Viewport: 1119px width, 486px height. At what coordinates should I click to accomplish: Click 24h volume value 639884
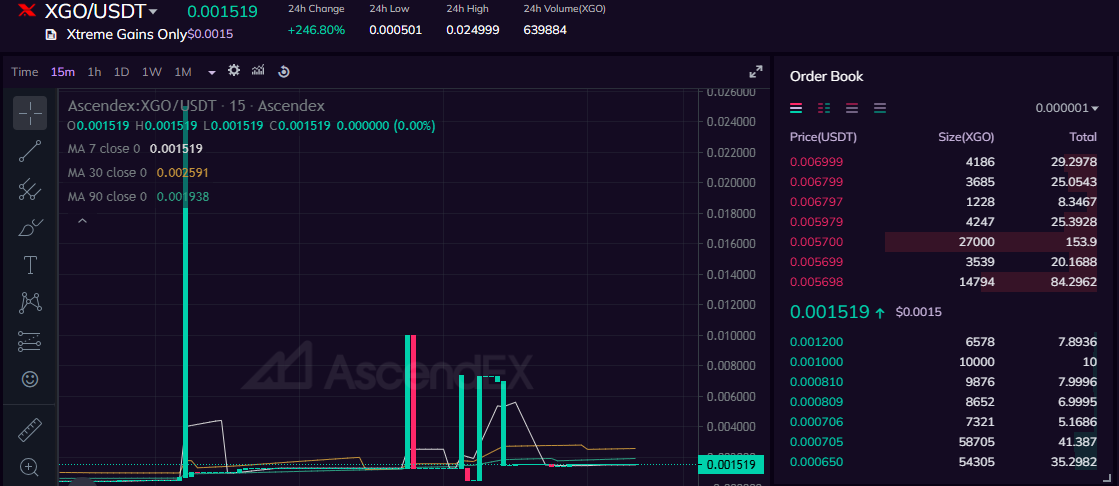(545, 30)
